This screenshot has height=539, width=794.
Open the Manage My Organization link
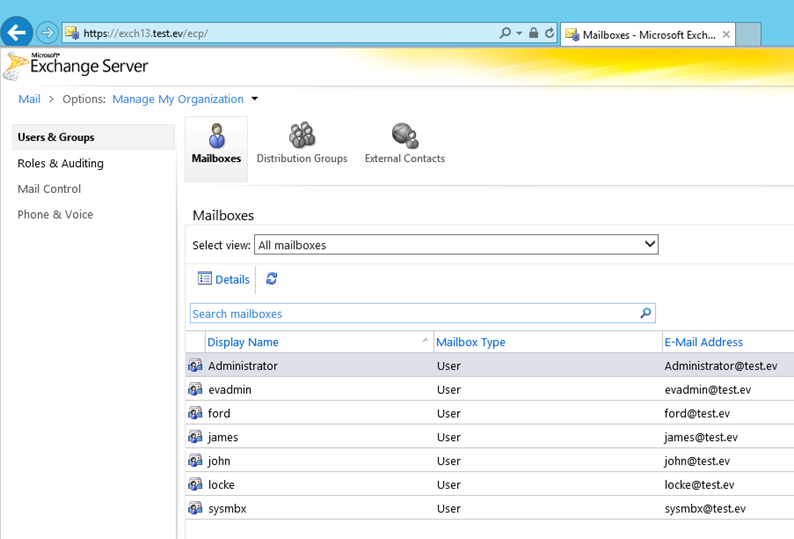[x=178, y=99]
